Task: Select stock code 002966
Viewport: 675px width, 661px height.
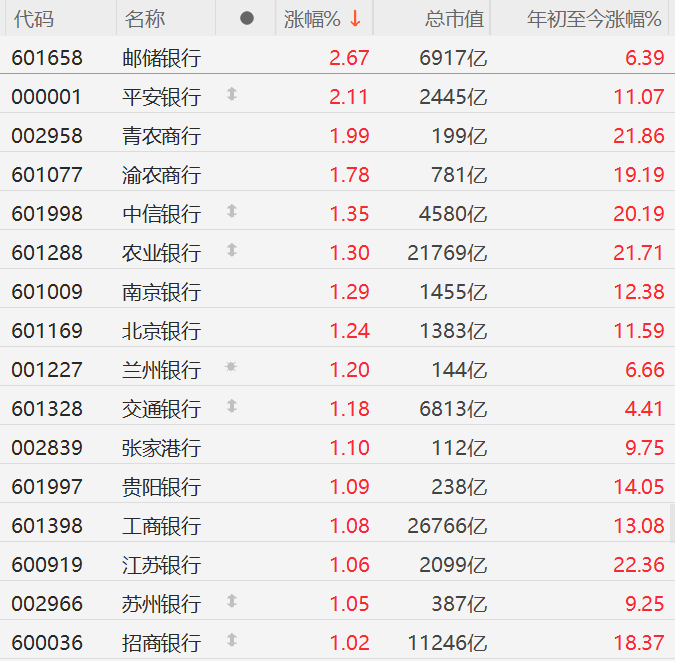Action: [47, 604]
